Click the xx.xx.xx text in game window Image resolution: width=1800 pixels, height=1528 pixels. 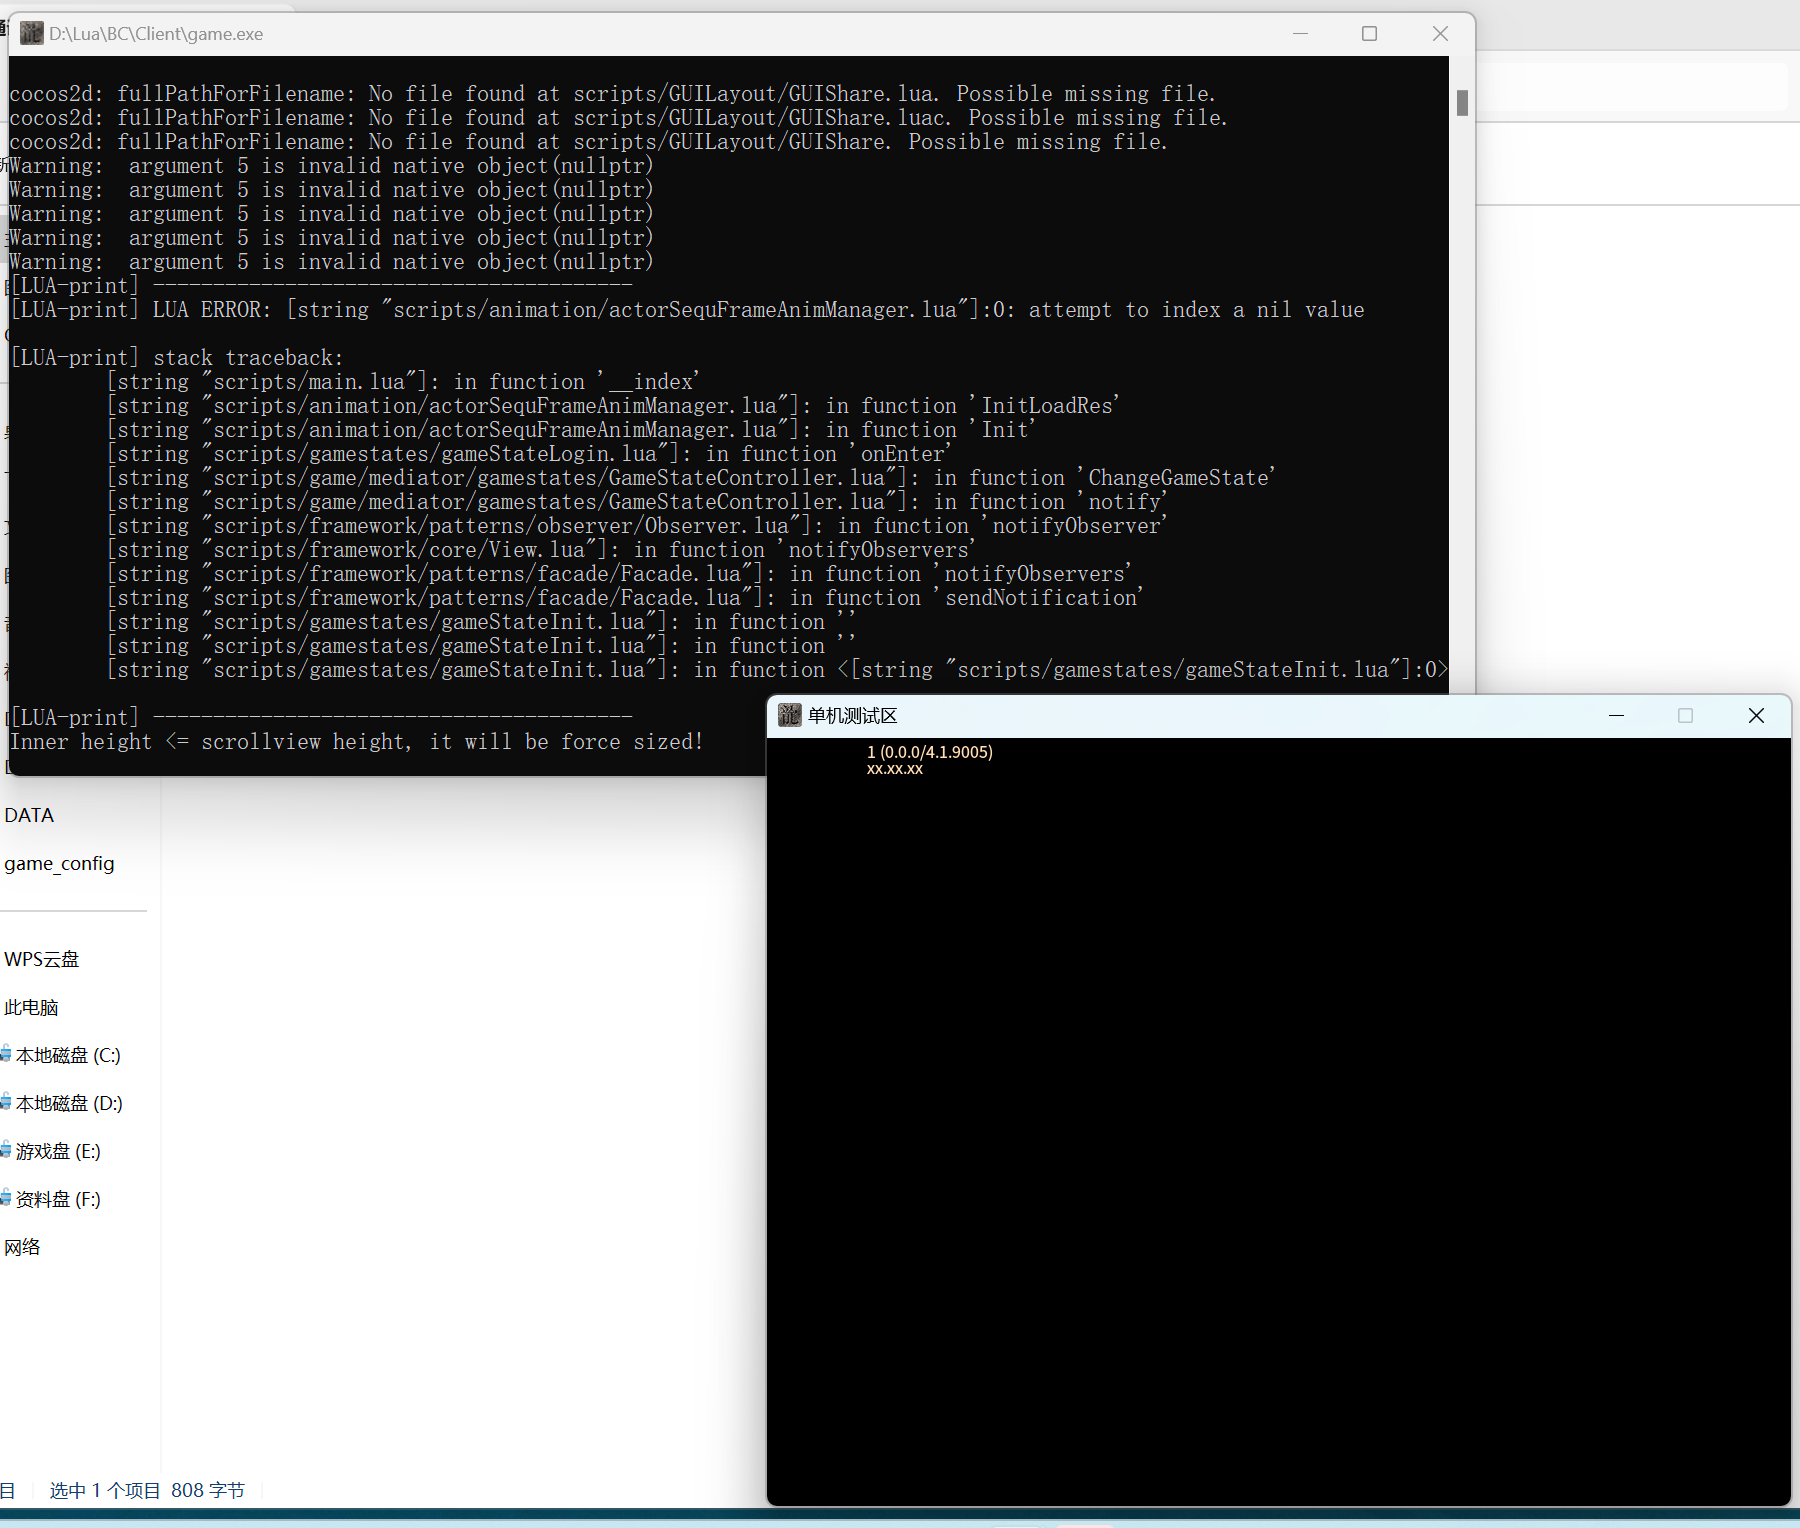[x=895, y=769]
